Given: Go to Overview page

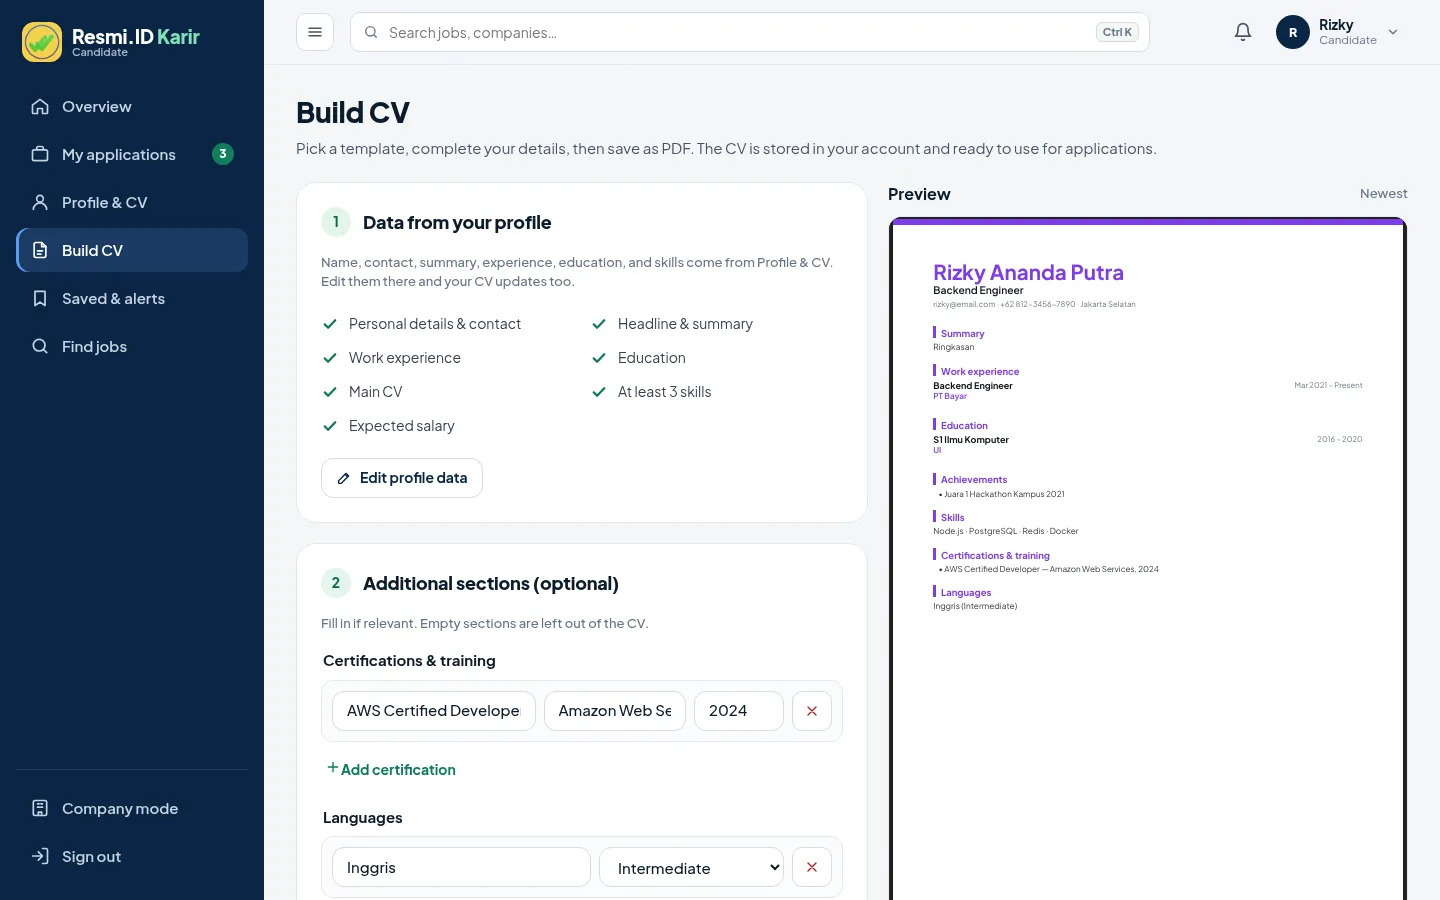Looking at the screenshot, I should 132,106.
